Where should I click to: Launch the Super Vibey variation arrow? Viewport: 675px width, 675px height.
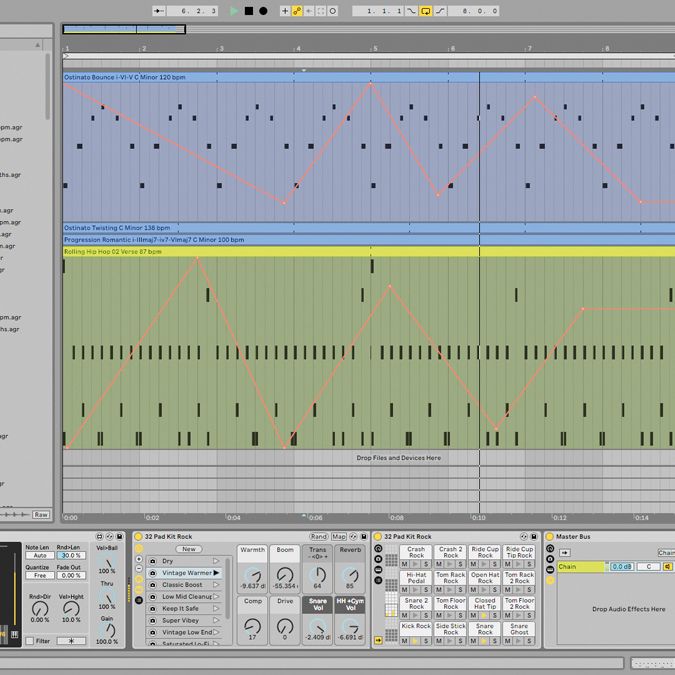(x=217, y=620)
